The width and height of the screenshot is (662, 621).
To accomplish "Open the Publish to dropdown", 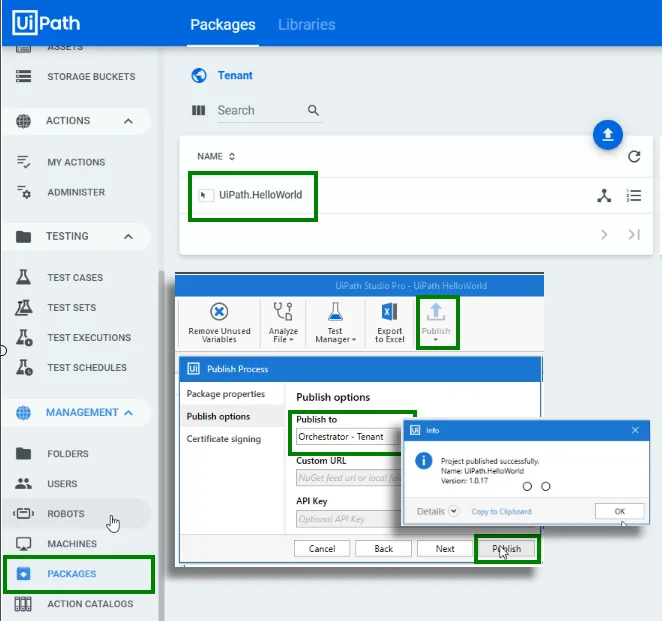I will pos(348,437).
